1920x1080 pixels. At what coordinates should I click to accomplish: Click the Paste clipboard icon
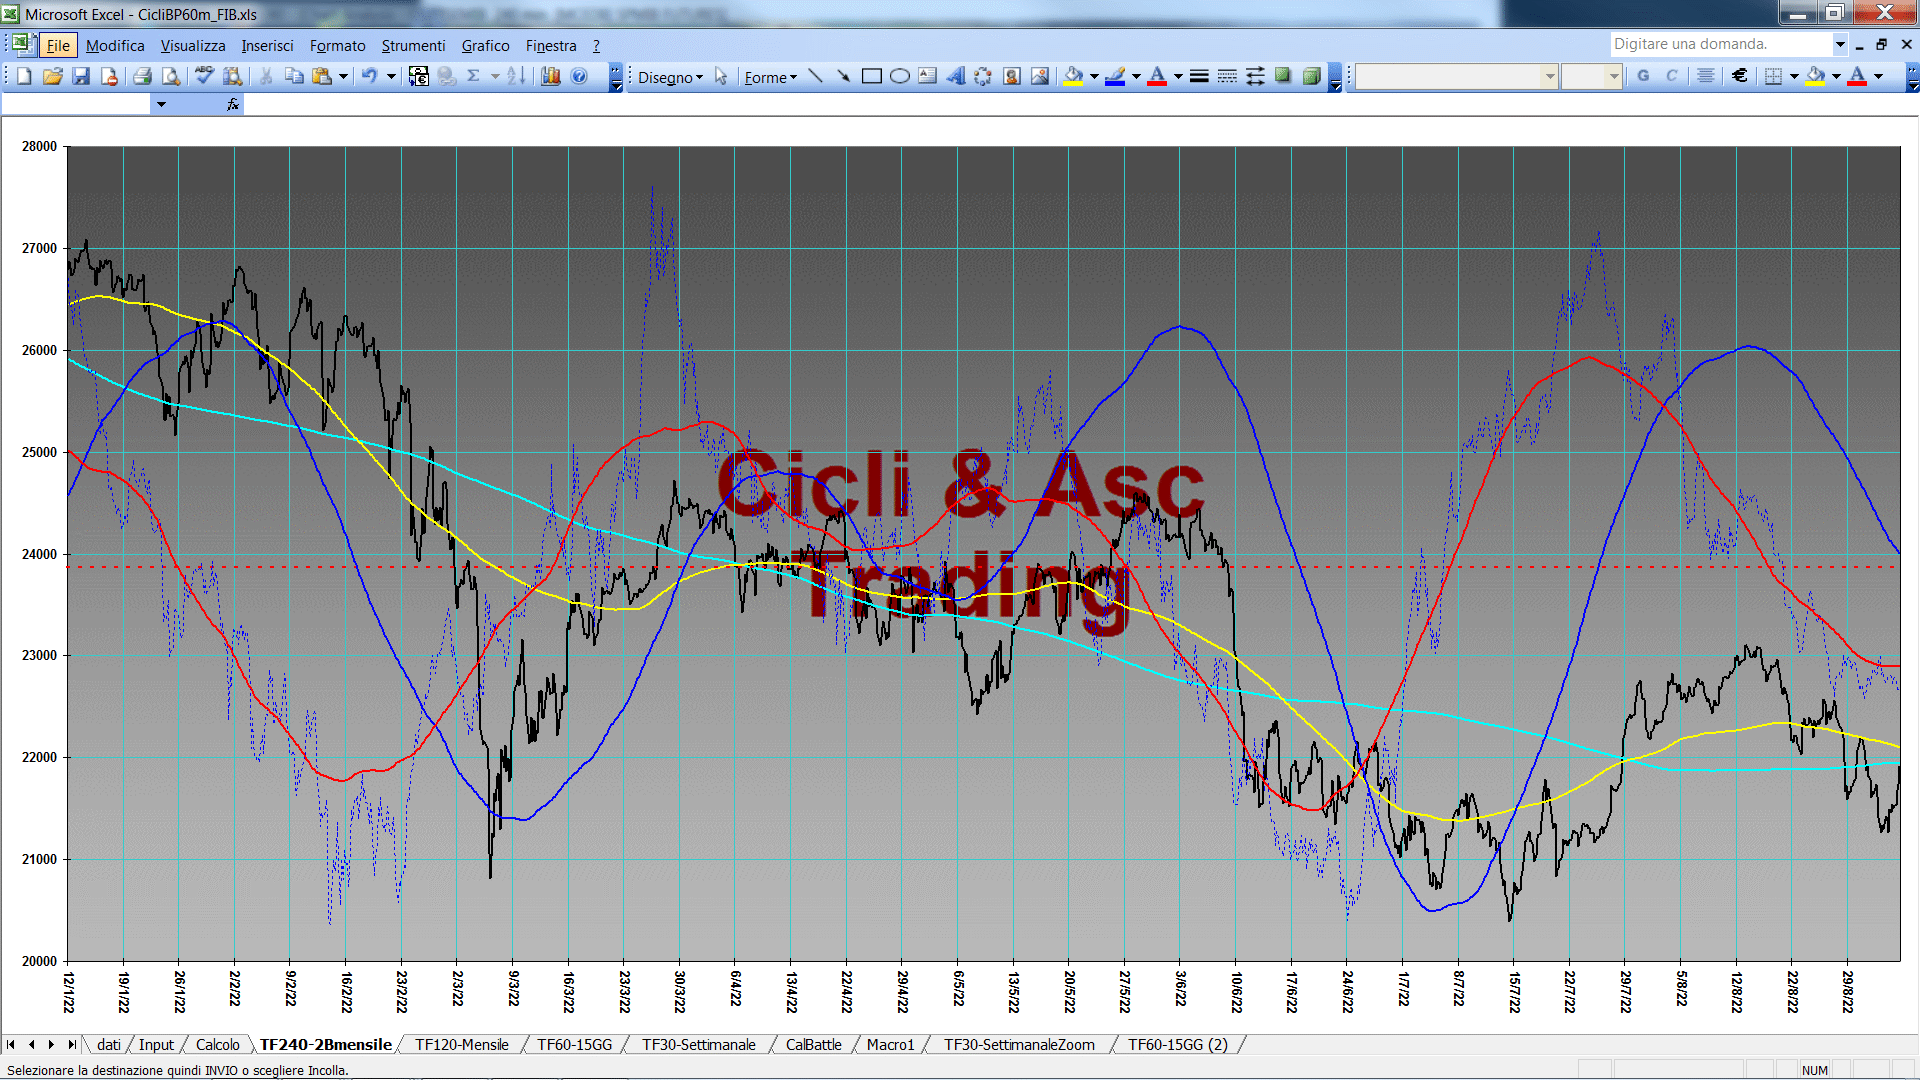pyautogui.click(x=322, y=76)
